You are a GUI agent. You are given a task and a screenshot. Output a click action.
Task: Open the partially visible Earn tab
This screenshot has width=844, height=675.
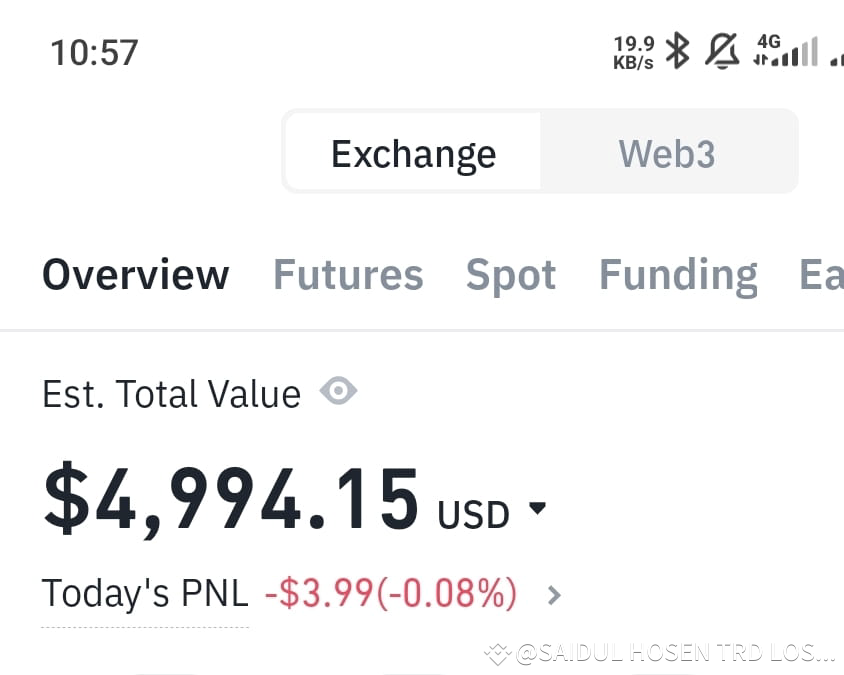pyautogui.click(x=821, y=275)
